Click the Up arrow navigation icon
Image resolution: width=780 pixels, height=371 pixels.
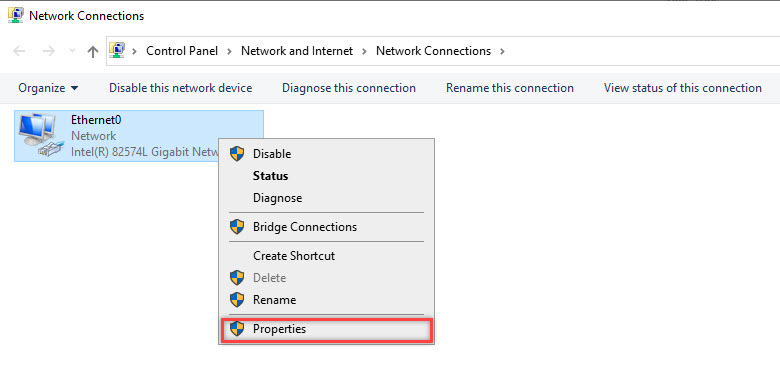click(93, 51)
